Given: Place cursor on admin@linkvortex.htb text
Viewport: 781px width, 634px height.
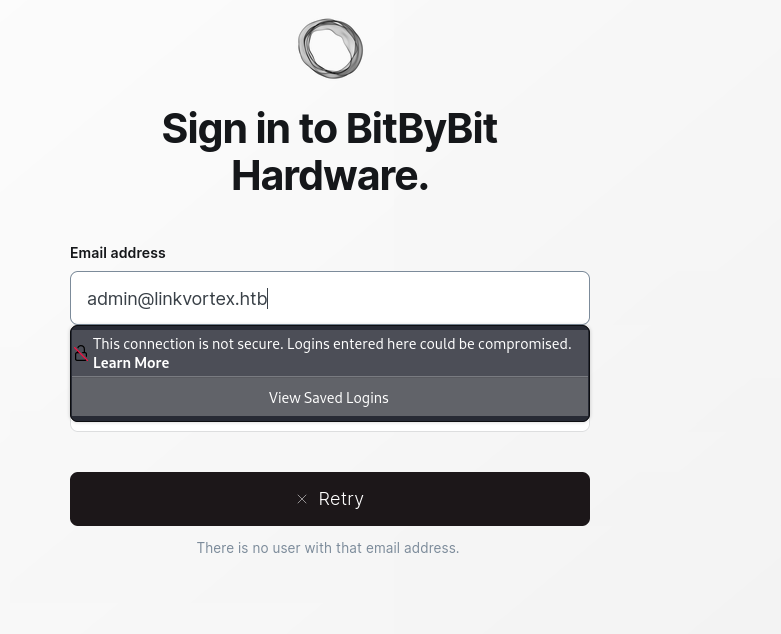Looking at the screenshot, I should click(177, 299).
